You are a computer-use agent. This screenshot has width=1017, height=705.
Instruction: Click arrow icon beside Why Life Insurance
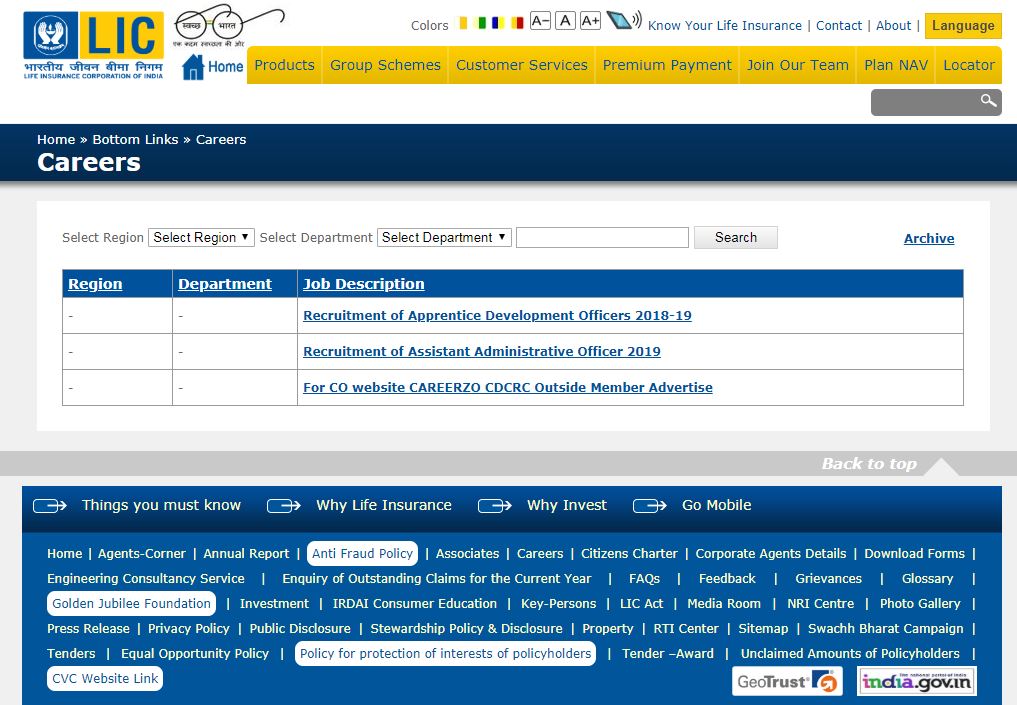point(284,506)
